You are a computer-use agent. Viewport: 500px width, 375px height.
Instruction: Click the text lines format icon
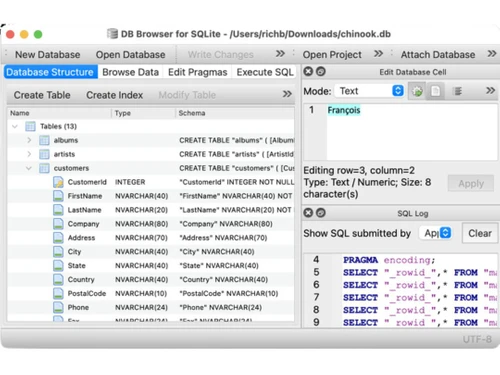458,91
